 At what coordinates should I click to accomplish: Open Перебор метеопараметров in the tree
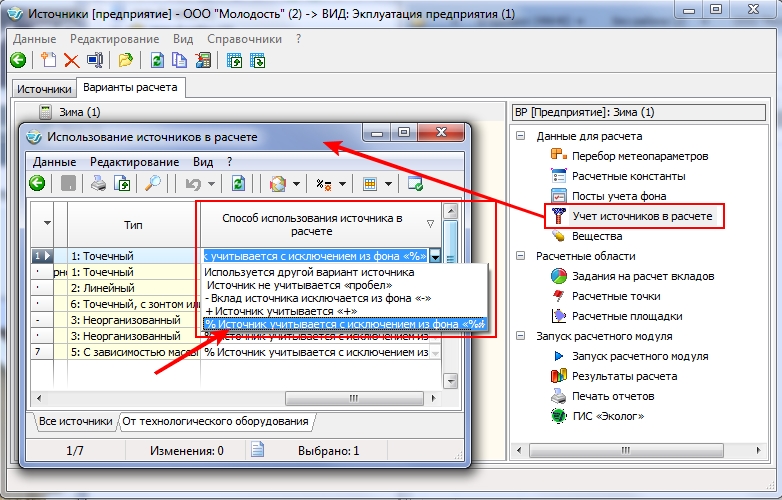pos(639,156)
